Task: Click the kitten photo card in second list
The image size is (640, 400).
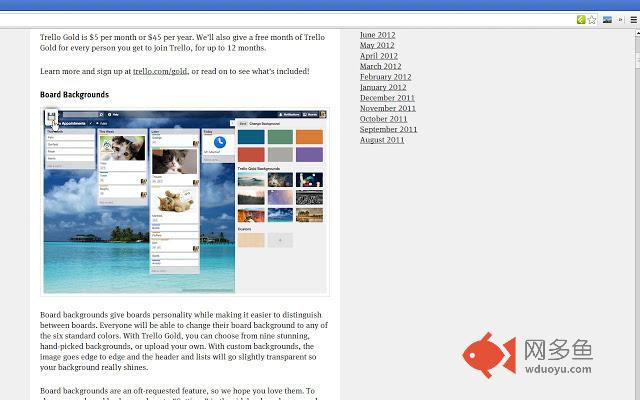Action: (x=122, y=148)
